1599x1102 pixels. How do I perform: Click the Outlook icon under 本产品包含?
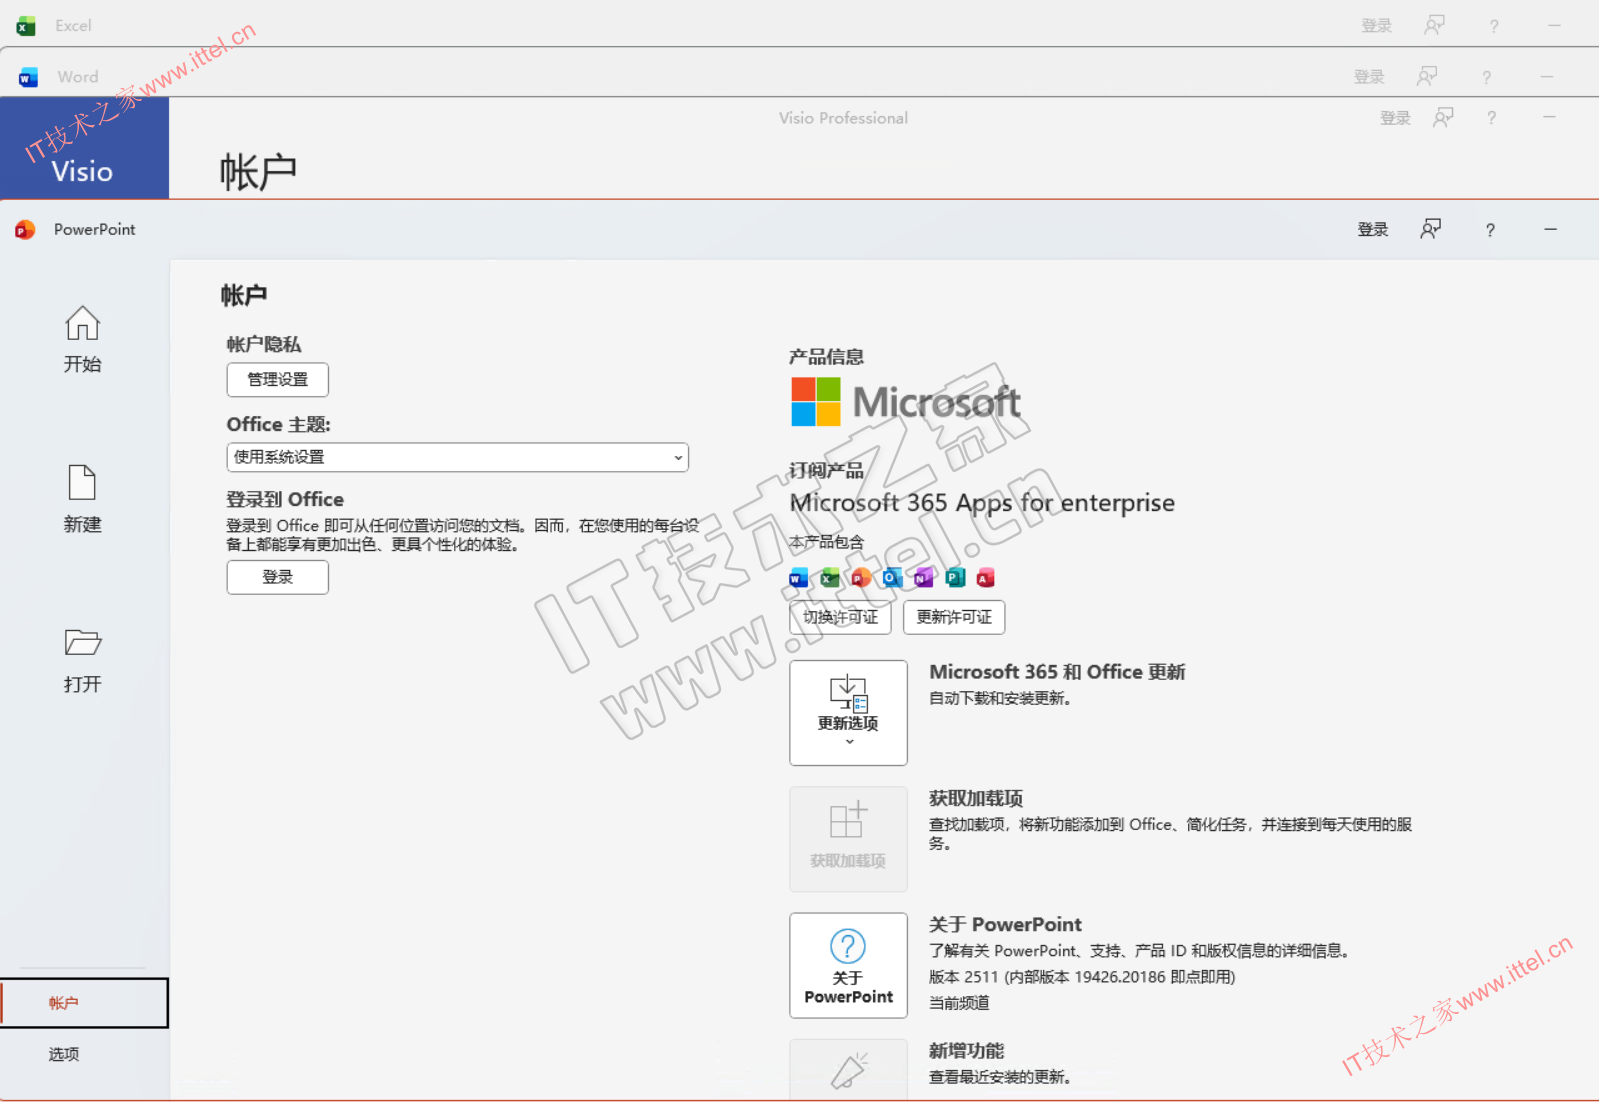pos(892,578)
